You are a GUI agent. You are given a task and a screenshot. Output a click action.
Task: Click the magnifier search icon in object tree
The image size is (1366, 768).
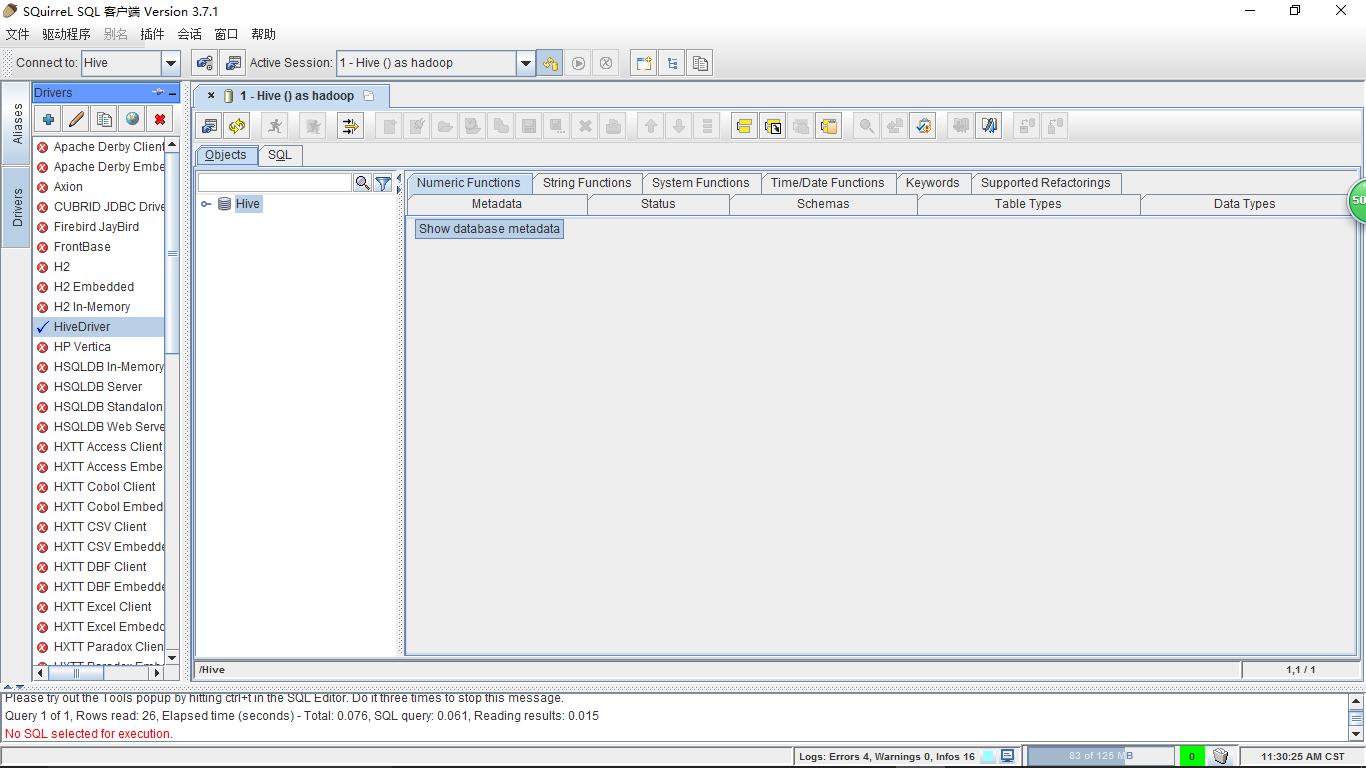tap(362, 183)
